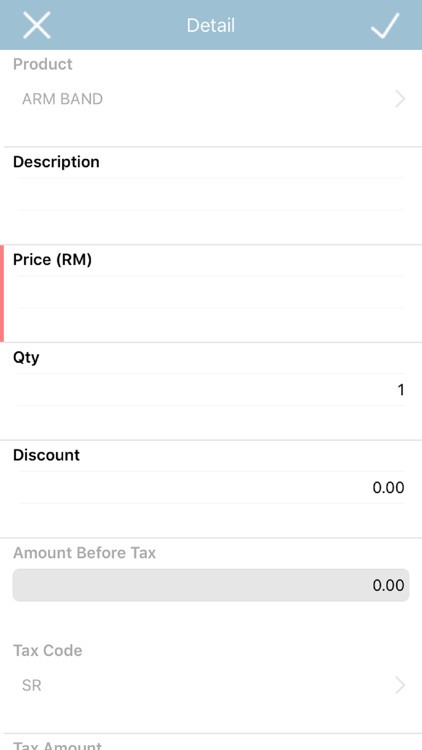Expand the SR tax code chevron
This screenshot has height=750, width=422.
400,685
